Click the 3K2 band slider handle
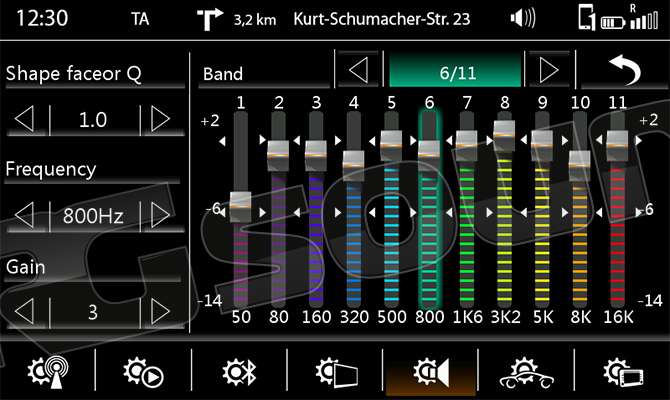Screen dimensions: 670x400 point(504,135)
